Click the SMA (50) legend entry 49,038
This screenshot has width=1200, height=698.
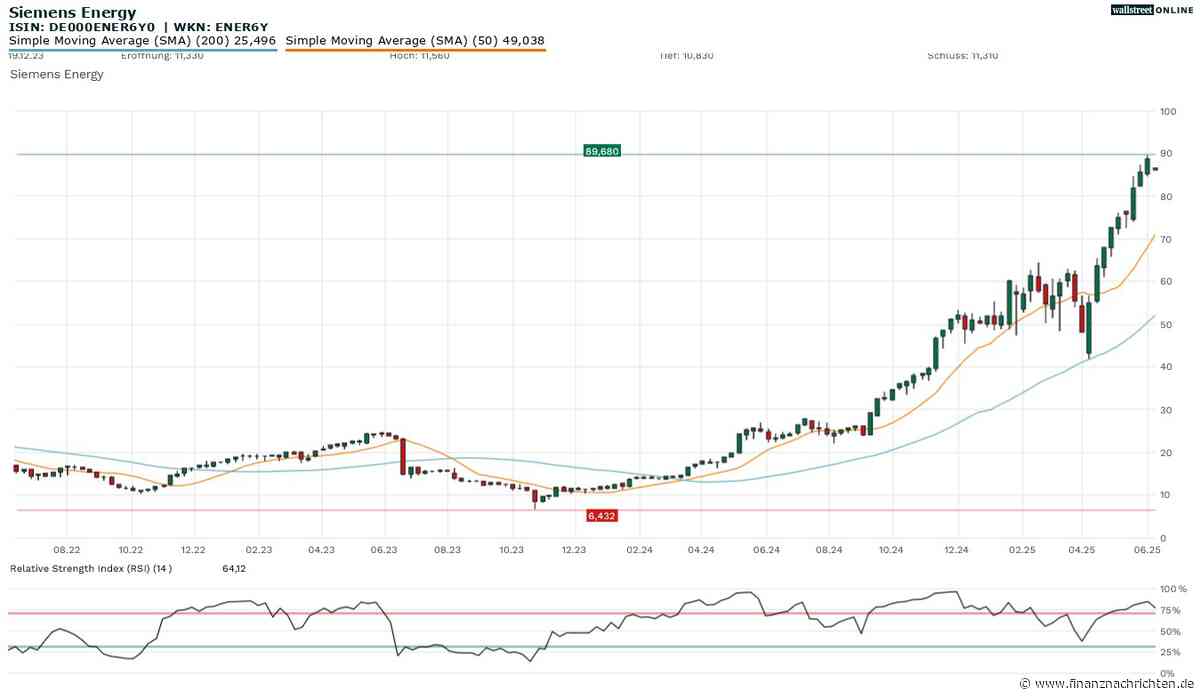[415, 41]
